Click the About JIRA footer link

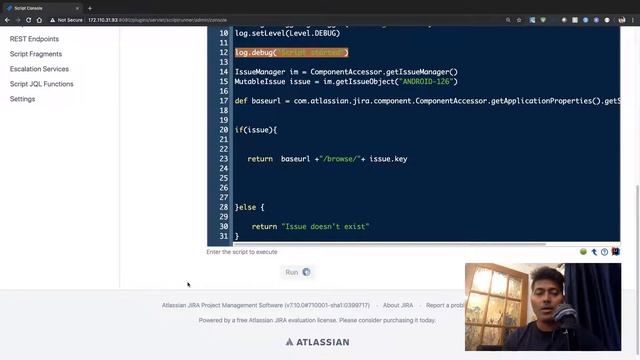point(398,305)
